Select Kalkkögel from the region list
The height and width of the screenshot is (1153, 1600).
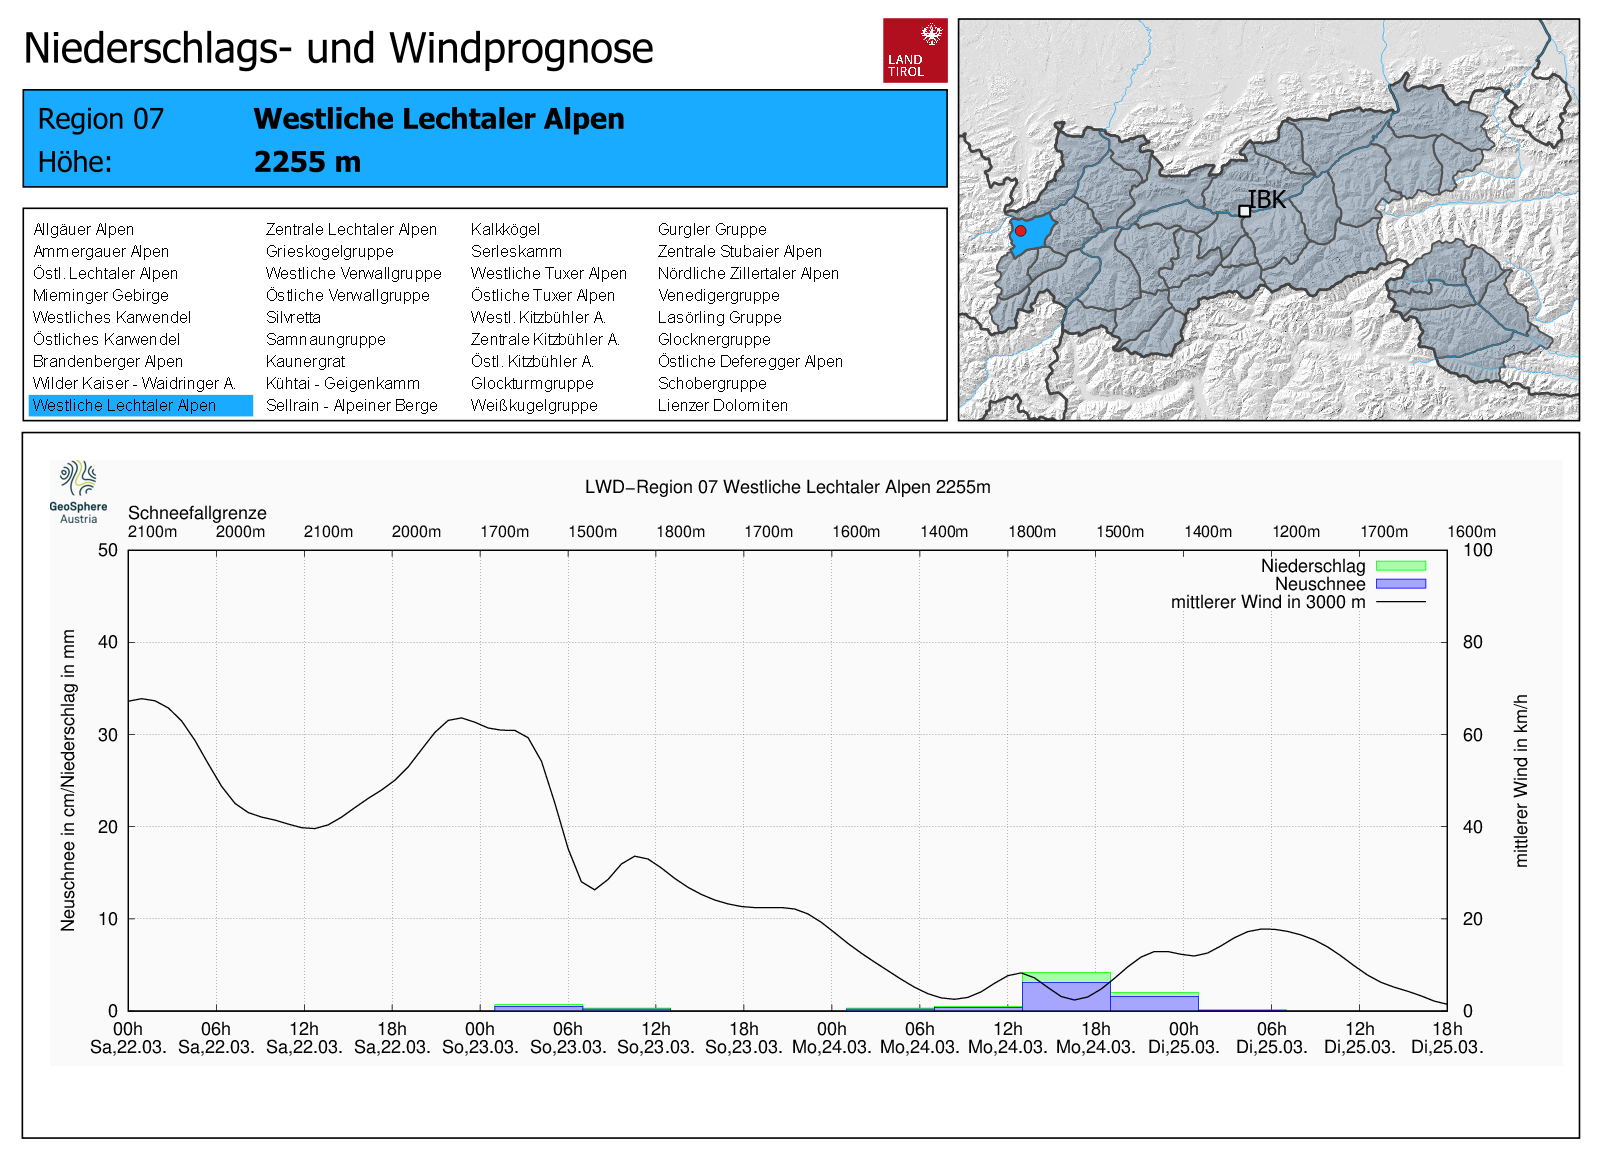point(505,230)
